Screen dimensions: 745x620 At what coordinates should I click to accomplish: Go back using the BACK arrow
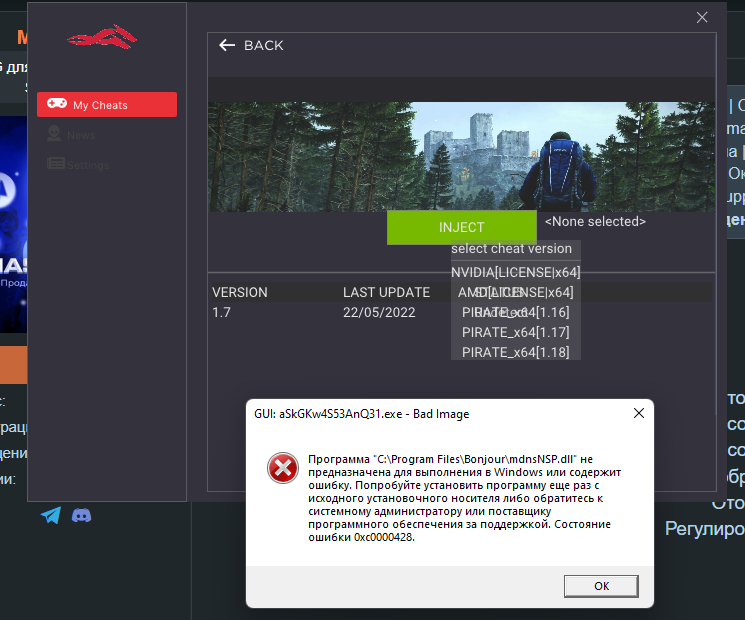click(x=227, y=45)
